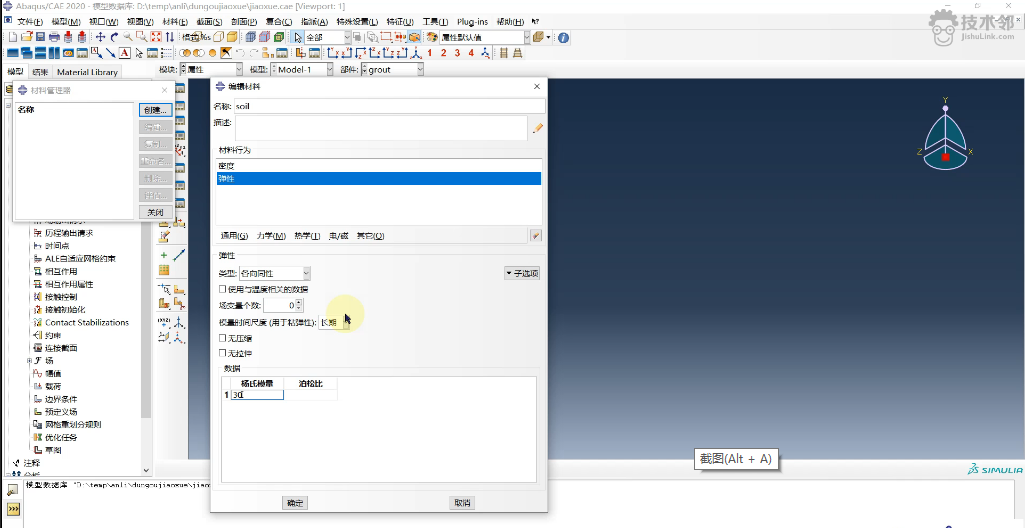Open the Plug-ins menu
The image size is (1025, 528).
click(472, 22)
